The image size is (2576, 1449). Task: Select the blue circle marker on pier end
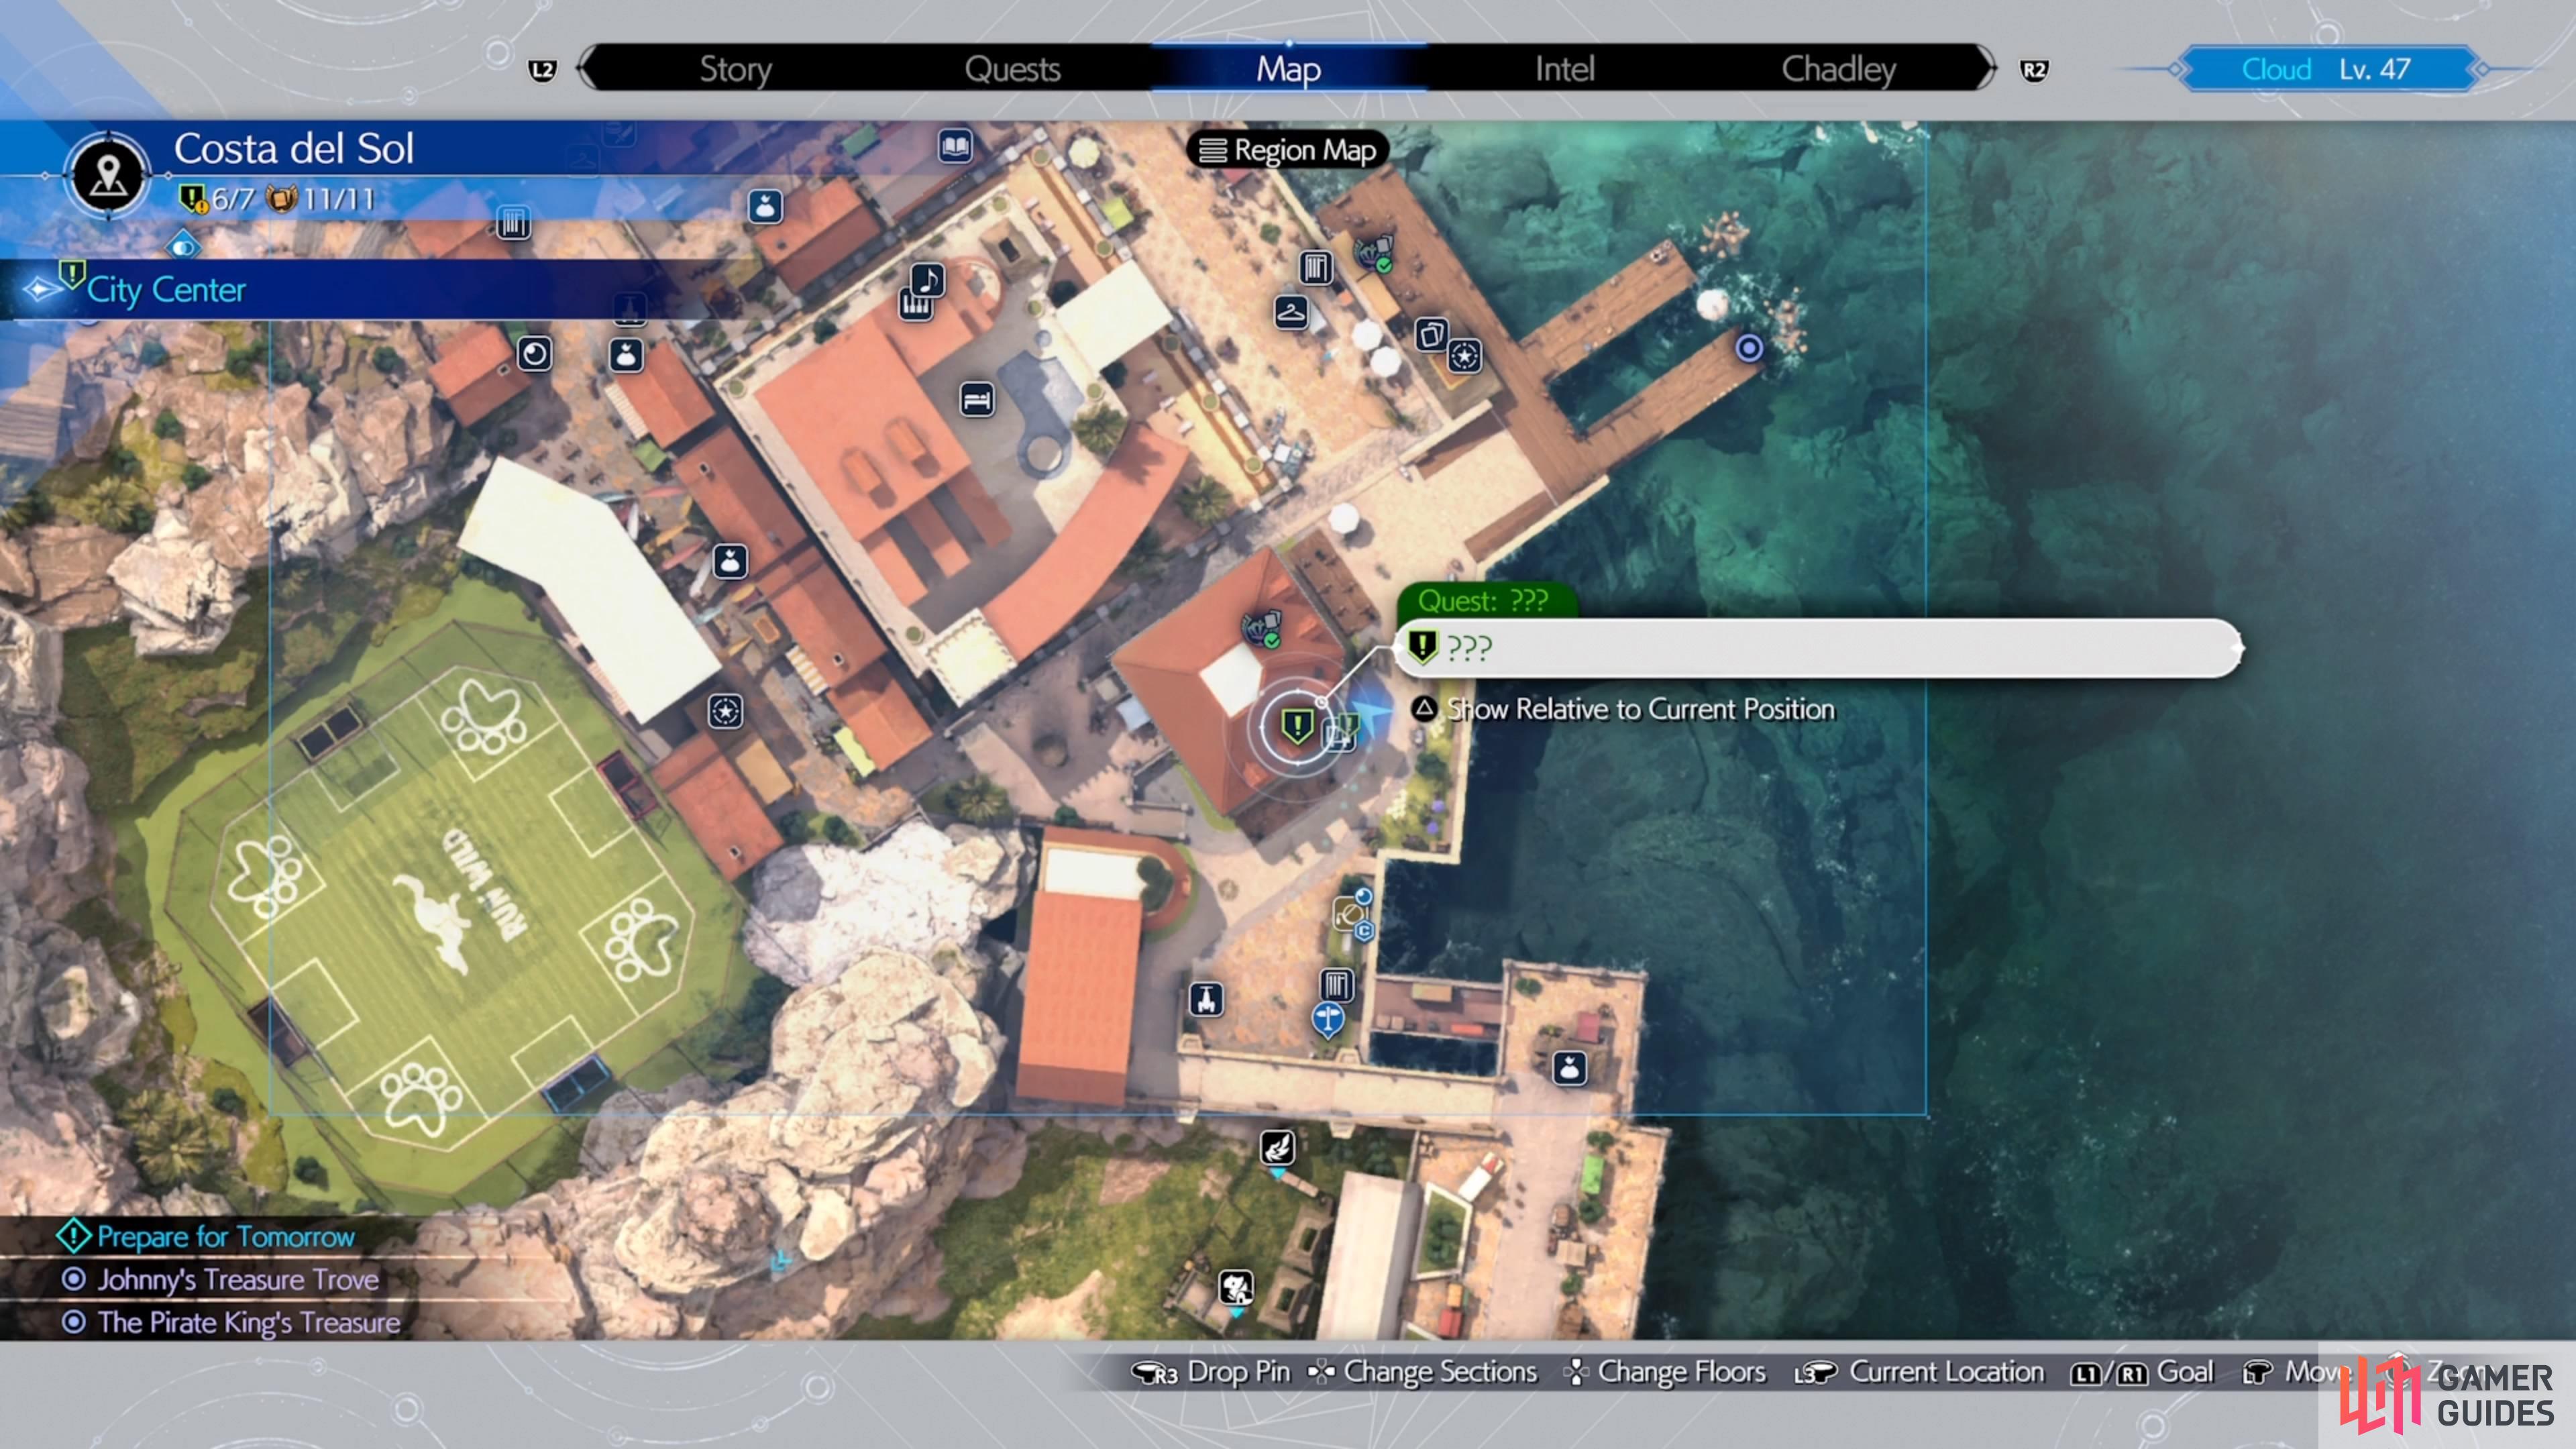[x=1749, y=348]
